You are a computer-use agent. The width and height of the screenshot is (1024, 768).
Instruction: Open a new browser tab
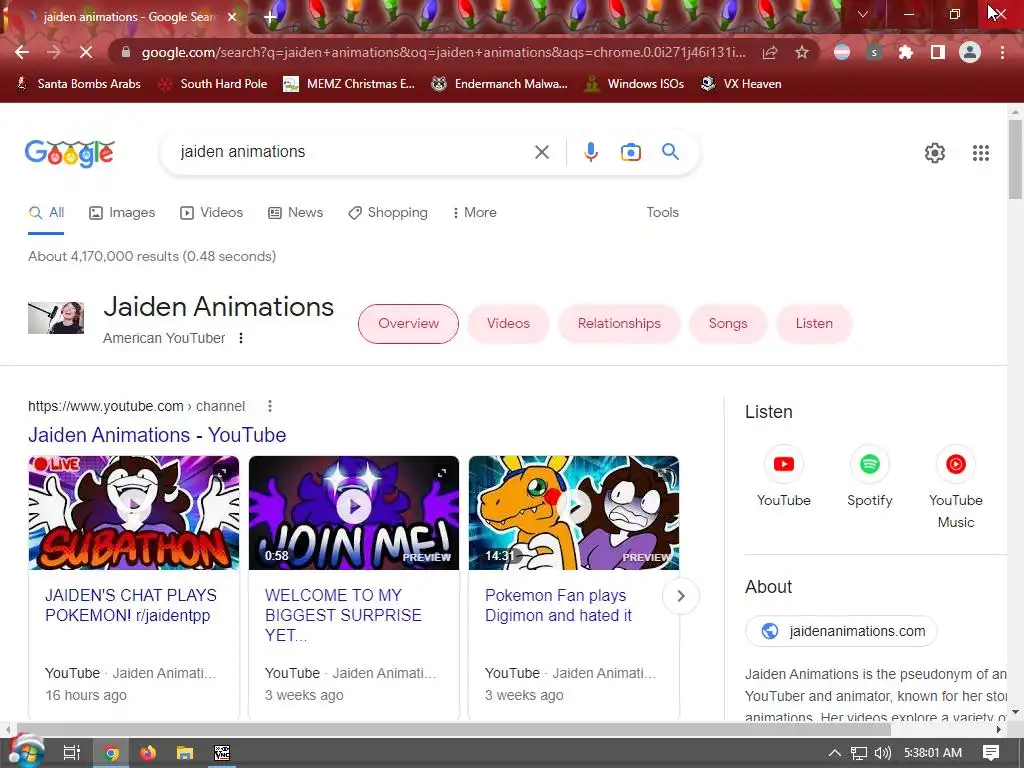[270, 17]
